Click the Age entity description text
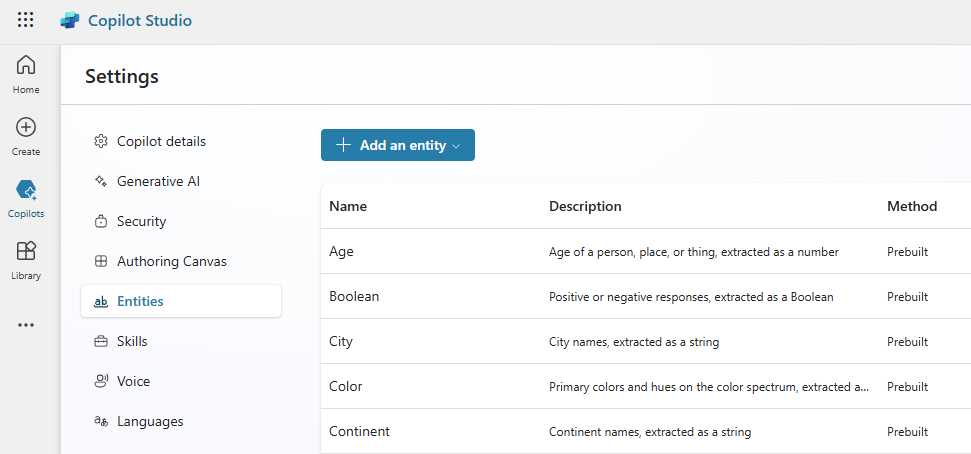The height and width of the screenshot is (454, 971). [694, 252]
